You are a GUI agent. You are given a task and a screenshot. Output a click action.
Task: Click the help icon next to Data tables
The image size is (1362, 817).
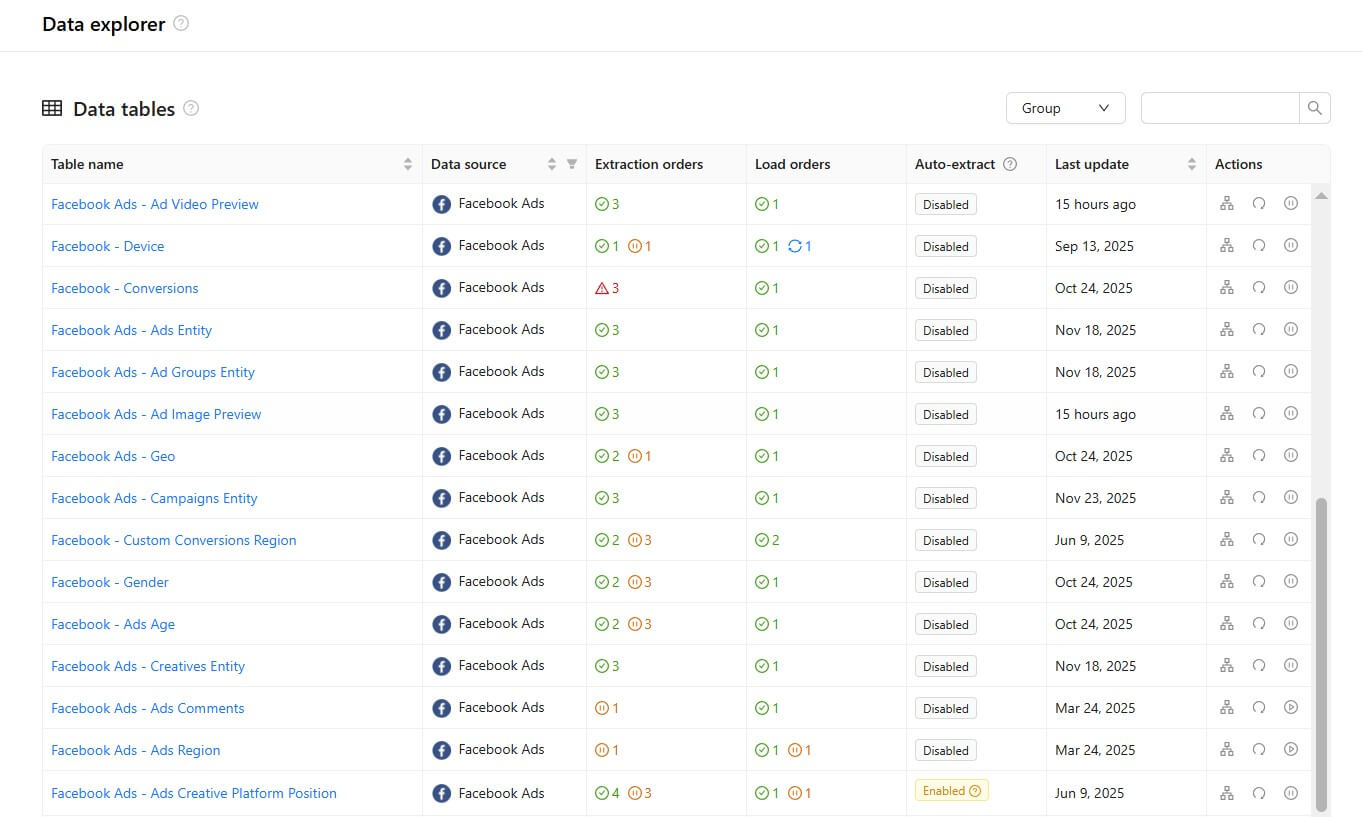click(x=191, y=109)
